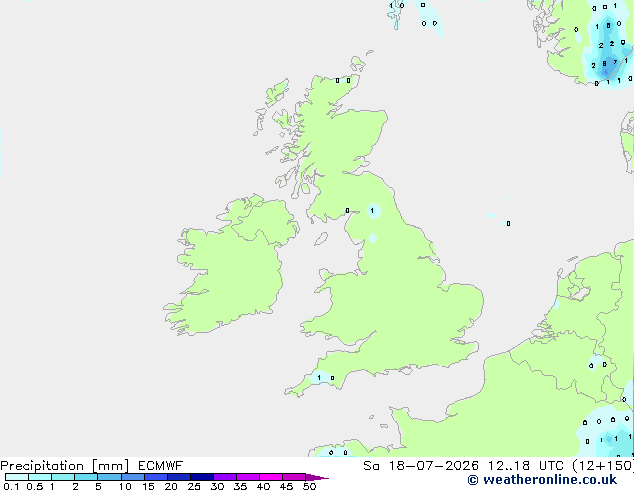
Task: Click the 35–40 mm legend color swatch
Action: 248,477
